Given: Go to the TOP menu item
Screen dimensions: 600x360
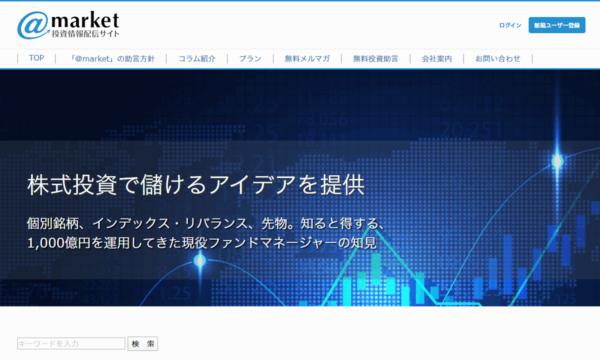Looking at the screenshot, I should click(36, 58).
